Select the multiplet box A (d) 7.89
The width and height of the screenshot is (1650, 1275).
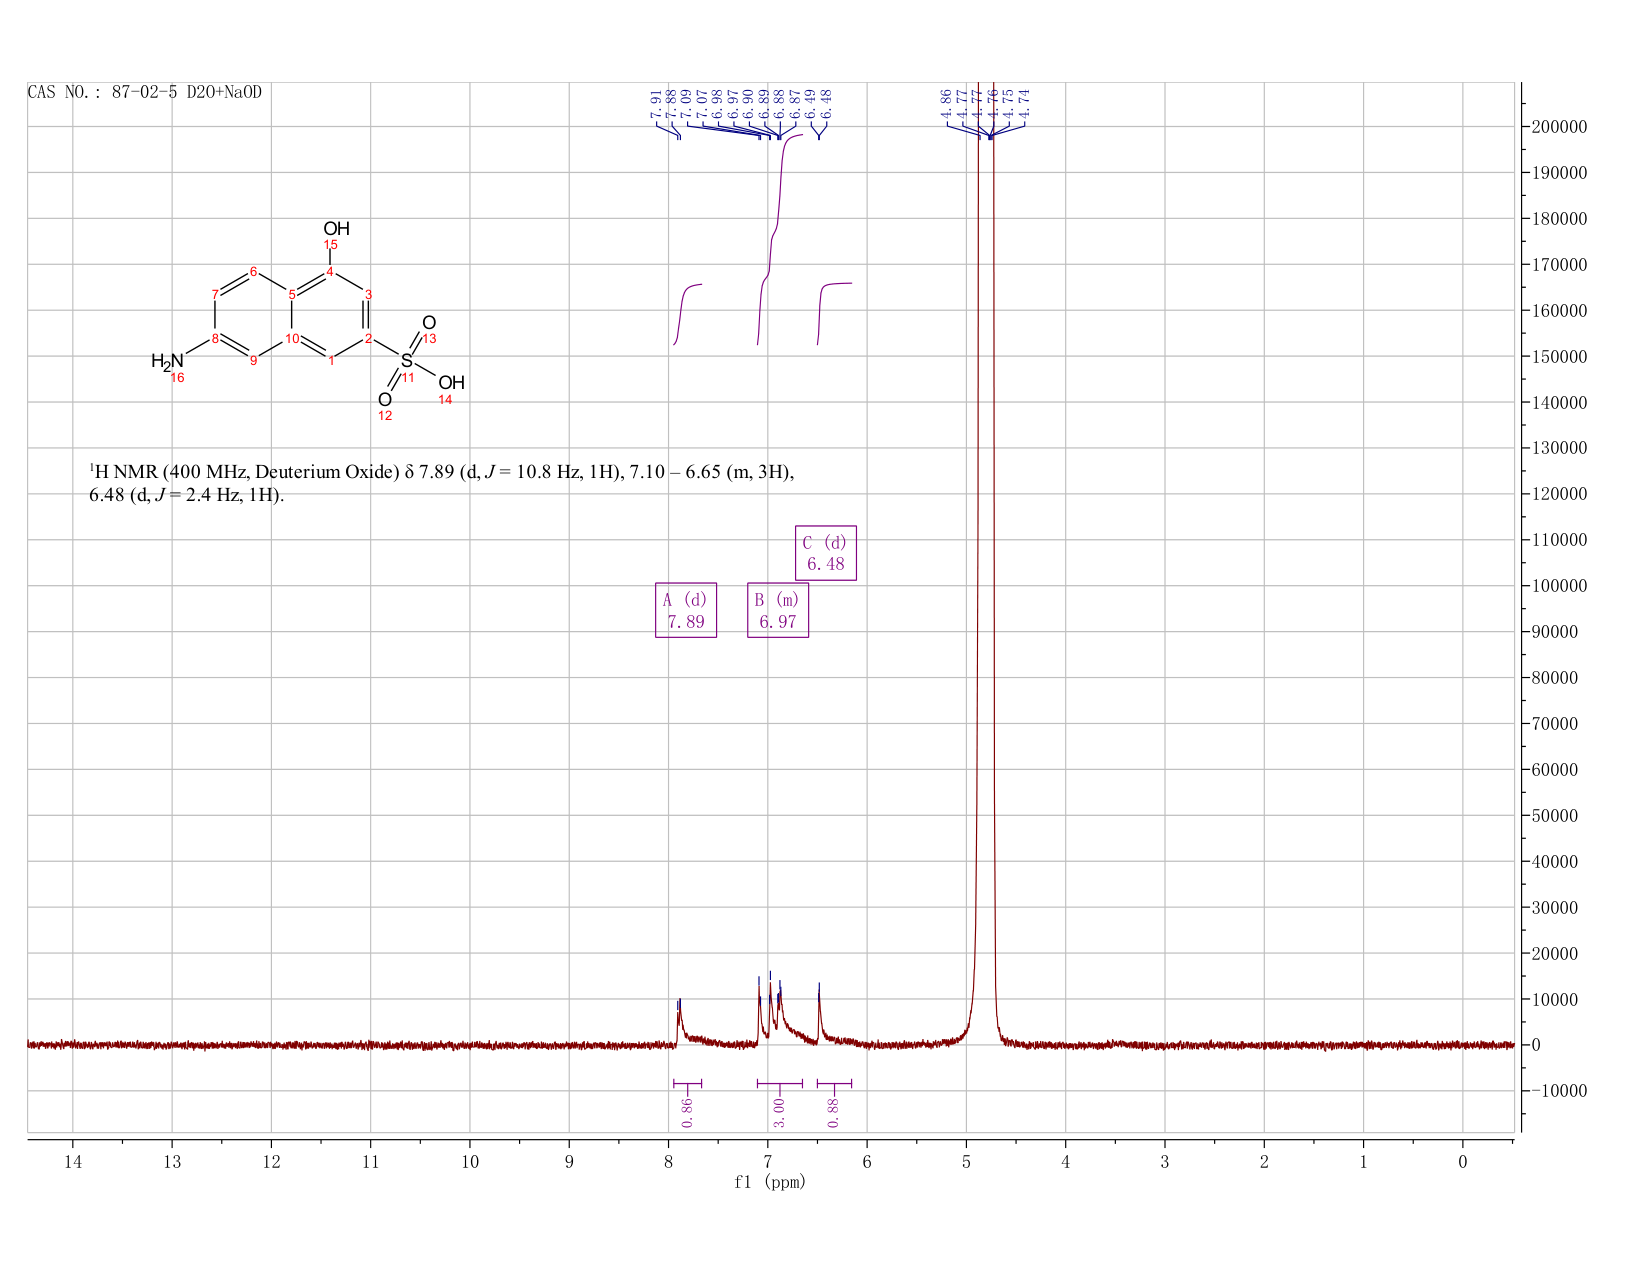686,610
